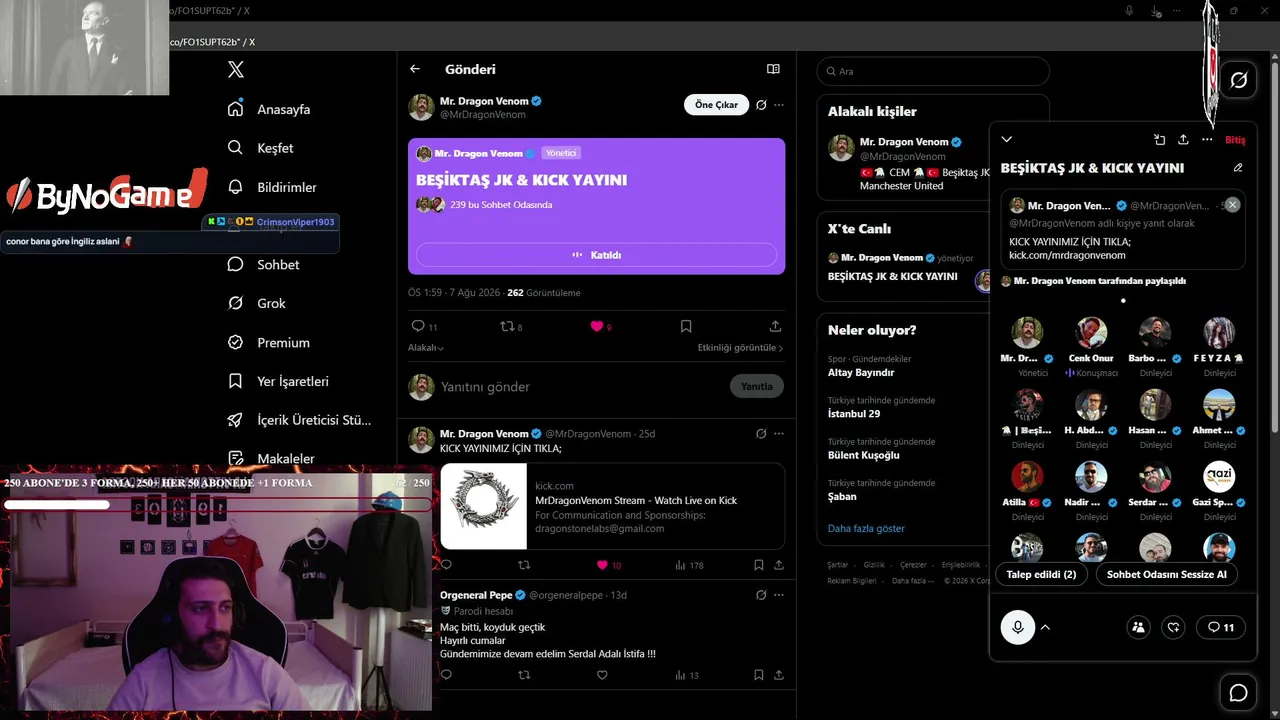This screenshot has width=1280, height=720.
Task: Open Sohbet in the sidebar
Action: pos(263,265)
